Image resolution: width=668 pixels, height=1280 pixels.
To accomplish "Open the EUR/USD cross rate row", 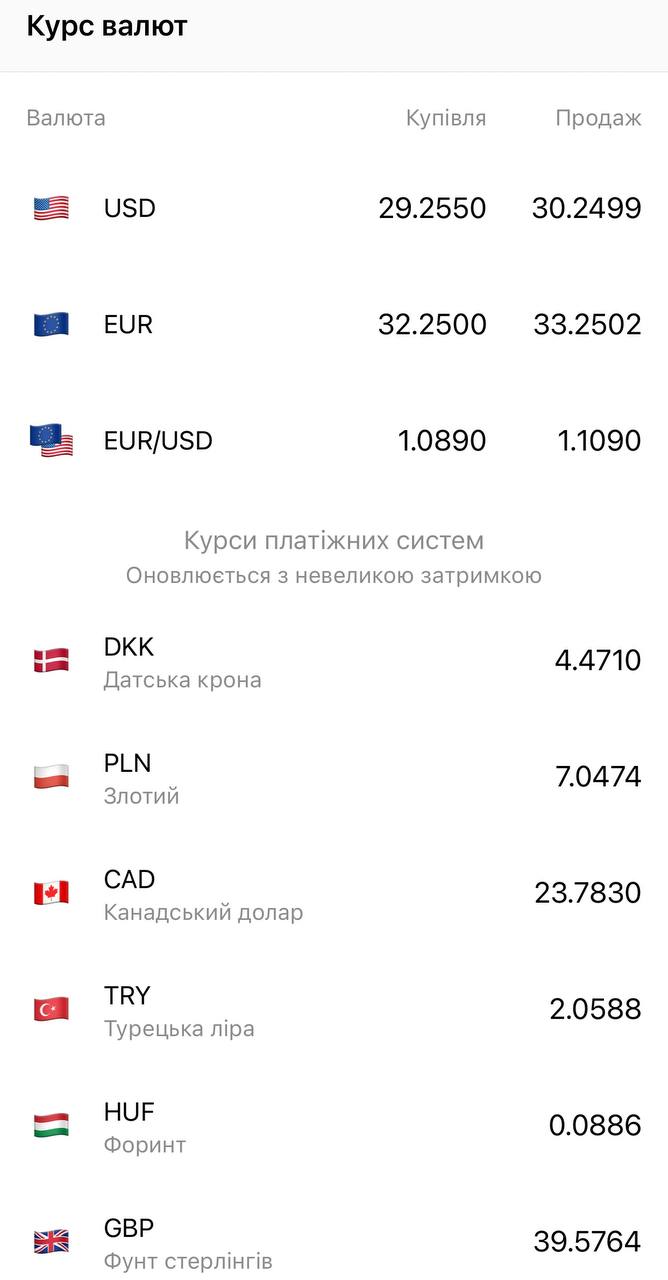I will [334, 440].
